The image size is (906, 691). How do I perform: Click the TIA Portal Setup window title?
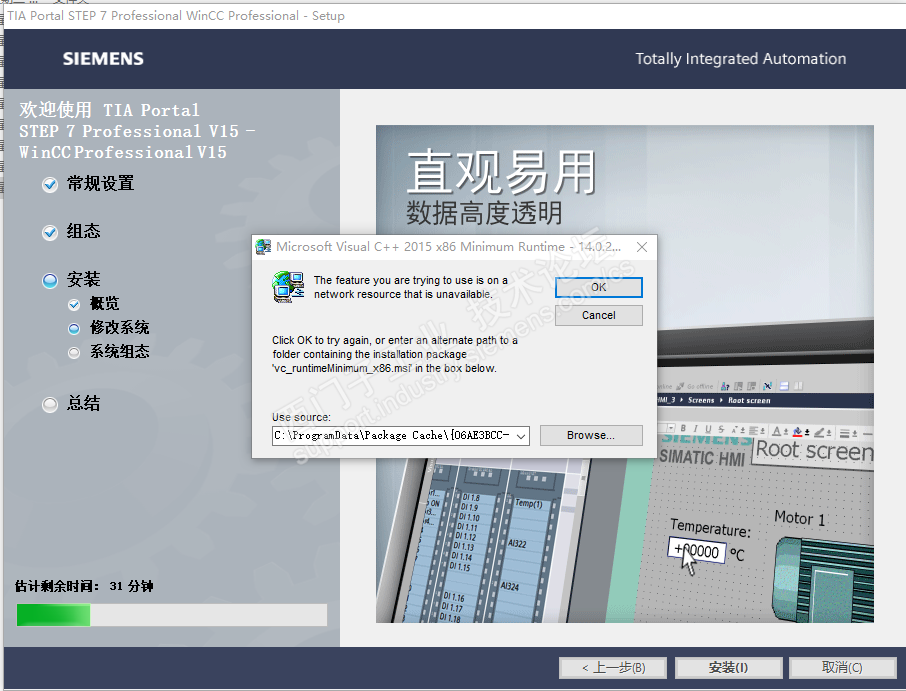176,16
